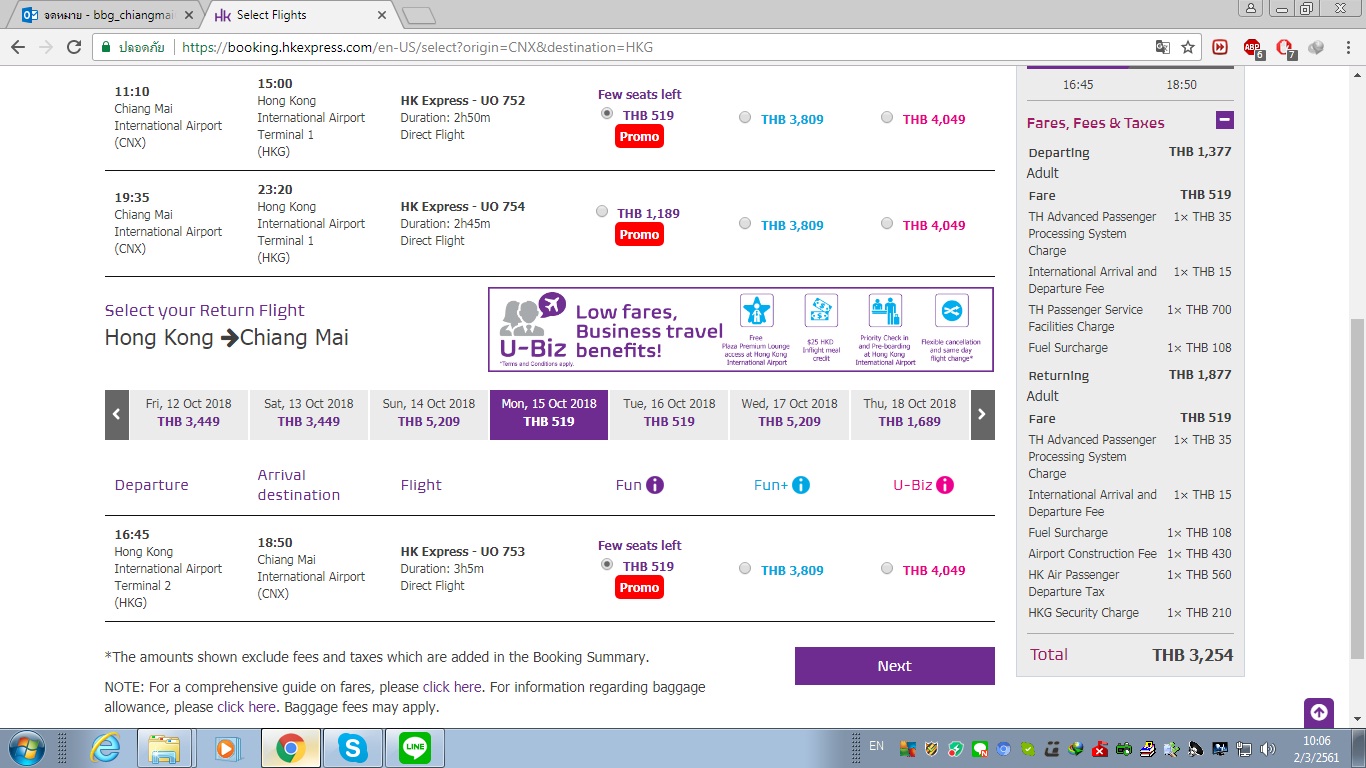Image resolution: width=1366 pixels, height=768 pixels.
Task: Click the Total THB 3,254 amount
Action: coord(1193,655)
